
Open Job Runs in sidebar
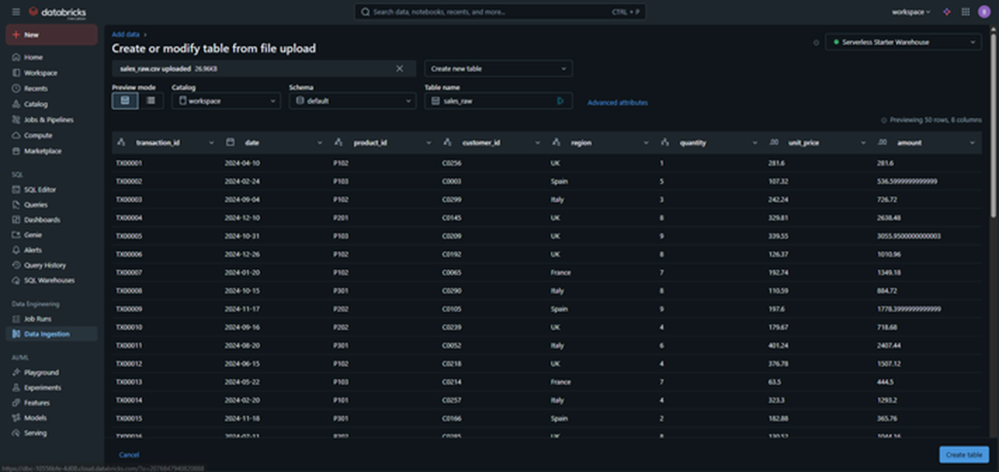tap(52, 318)
